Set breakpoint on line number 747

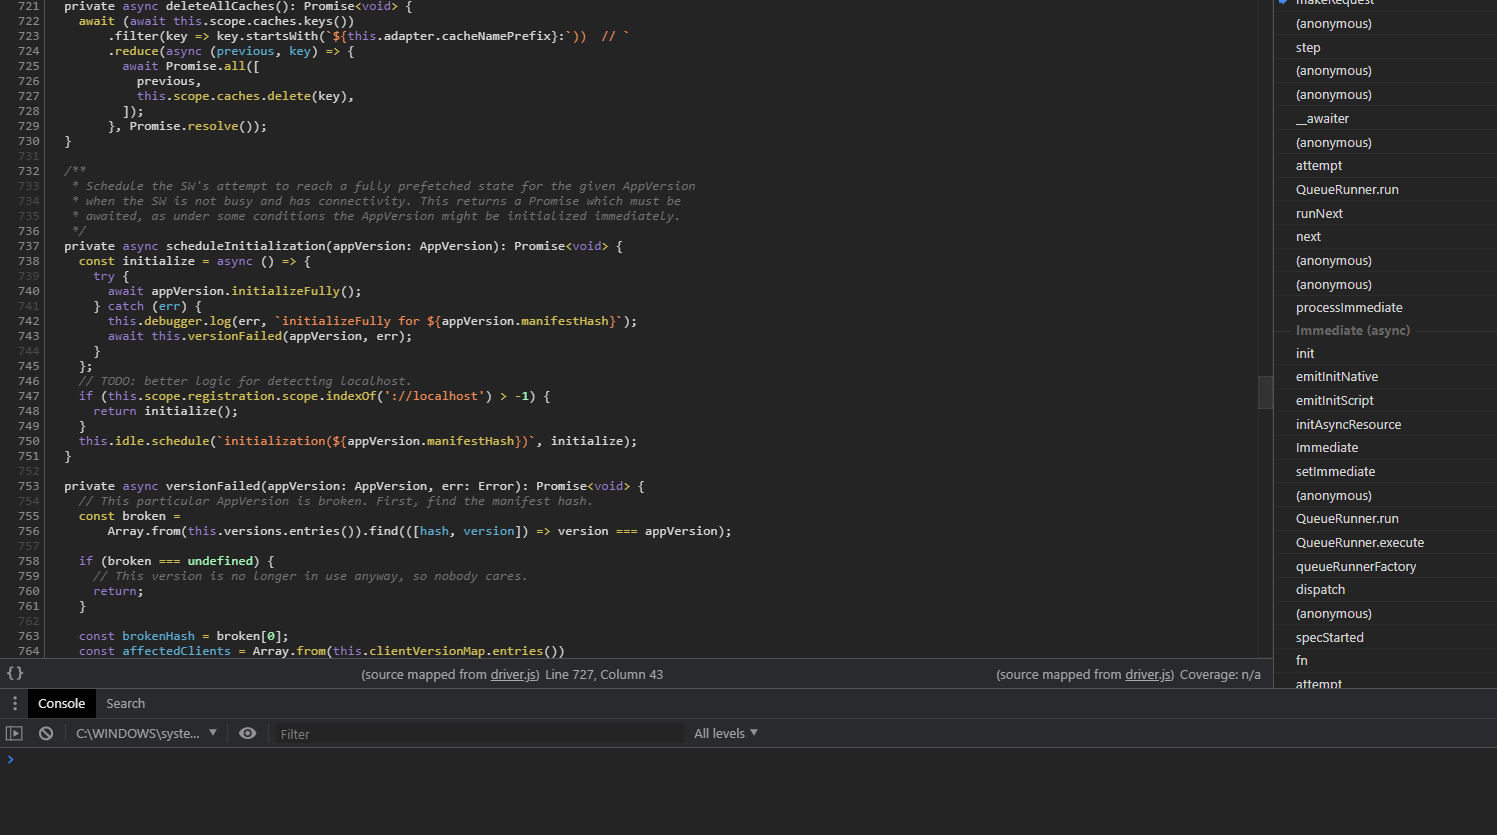tap(28, 396)
